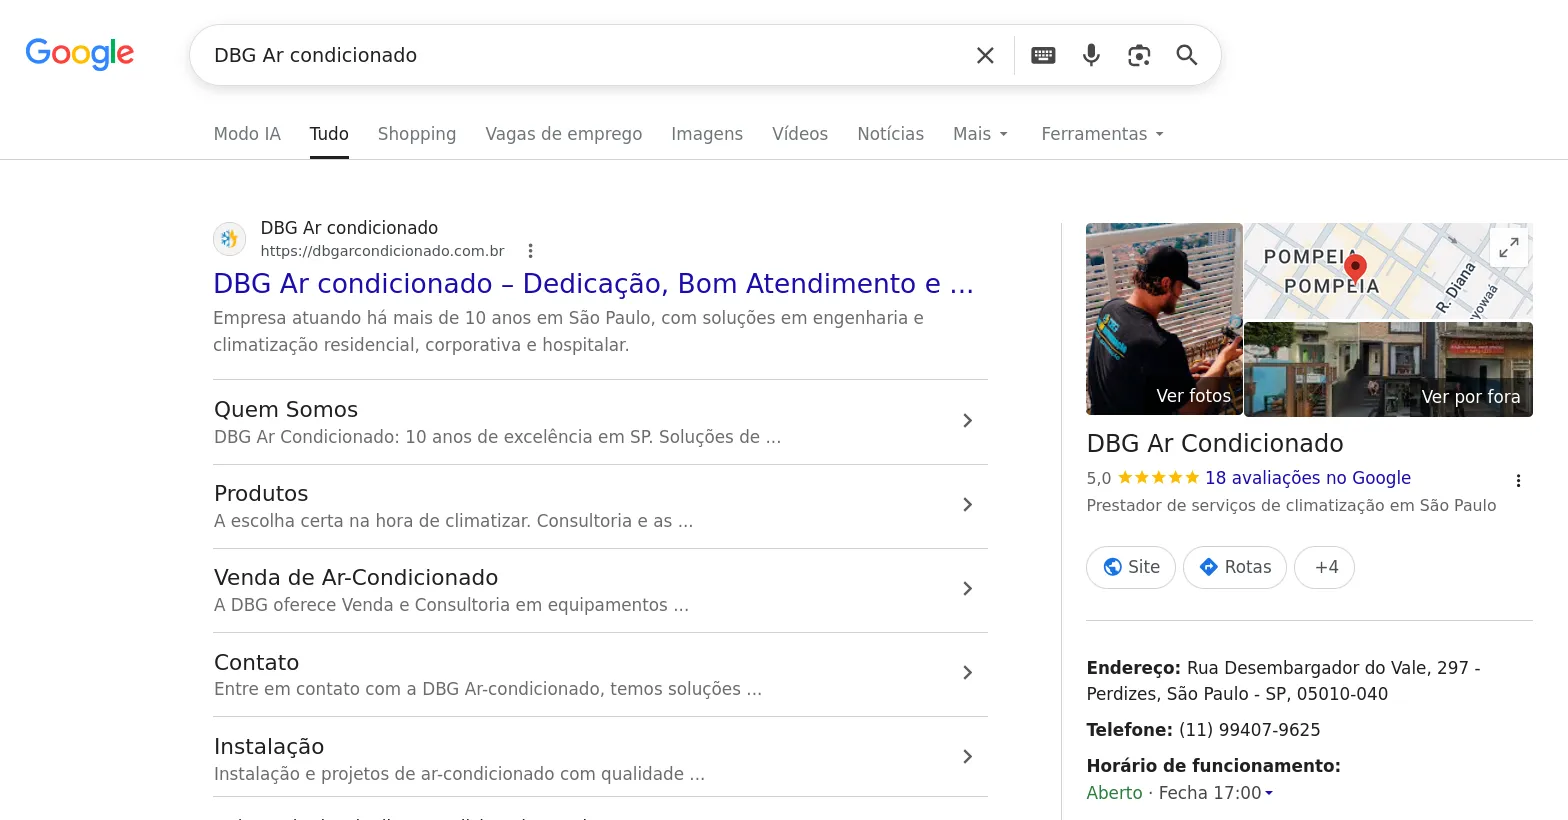Start voice search with the microphone icon
Viewport: 1568px width, 820px height.
pyautogui.click(x=1091, y=55)
